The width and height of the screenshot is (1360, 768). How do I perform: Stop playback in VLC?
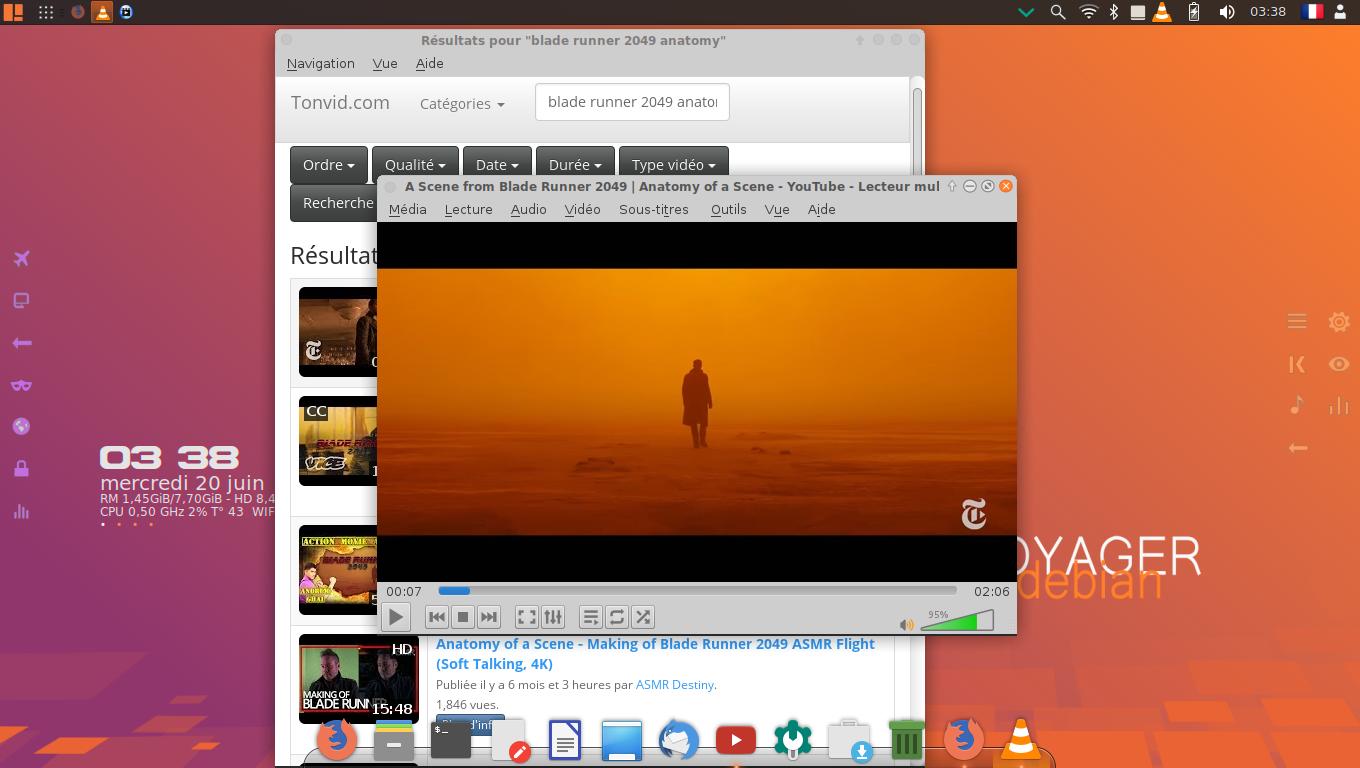462,617
